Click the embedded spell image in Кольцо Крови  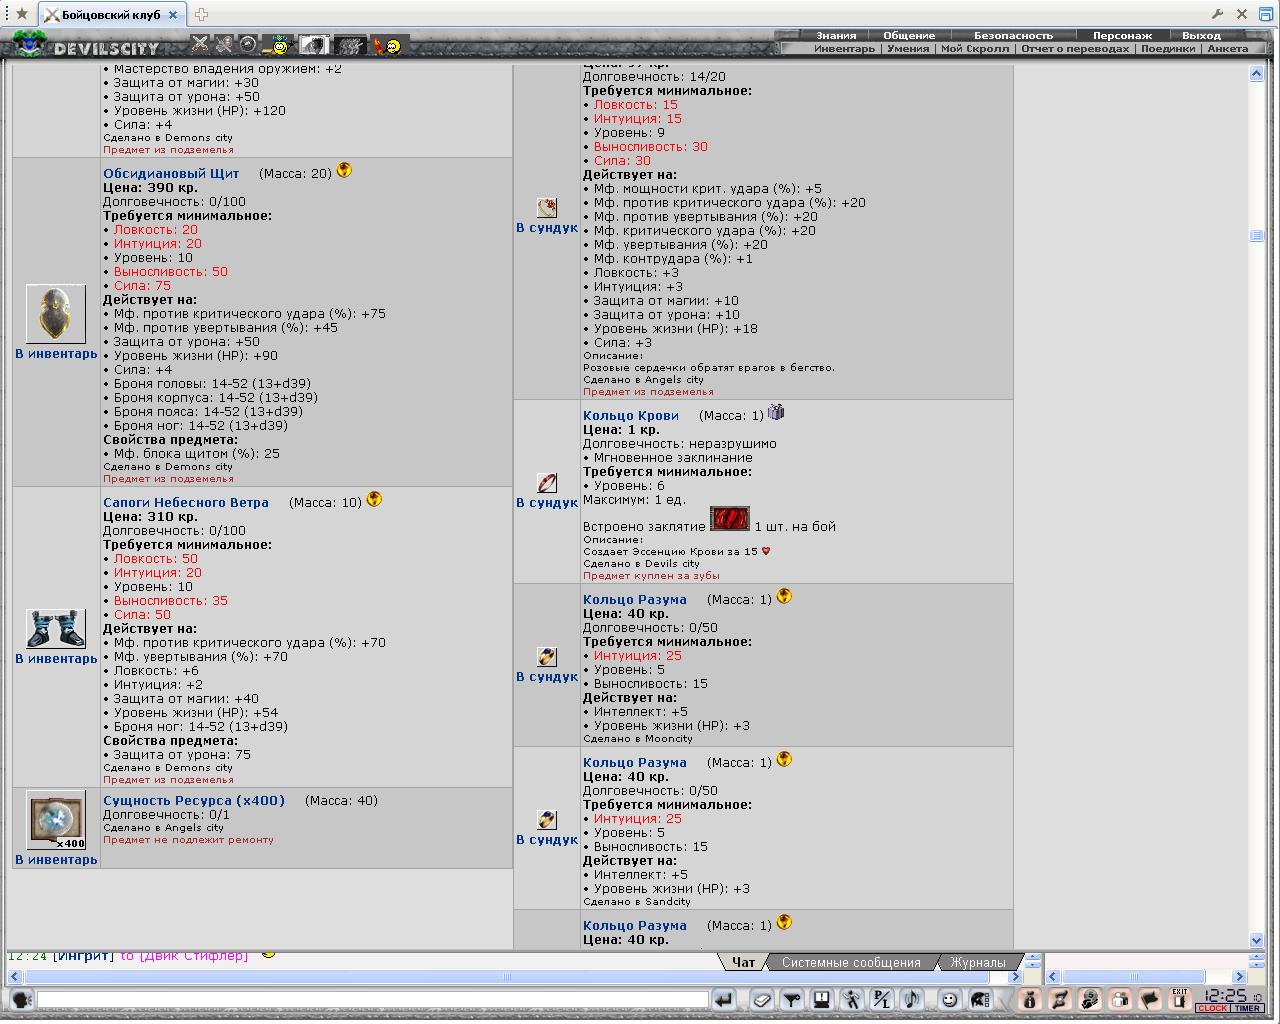point(730,519)
